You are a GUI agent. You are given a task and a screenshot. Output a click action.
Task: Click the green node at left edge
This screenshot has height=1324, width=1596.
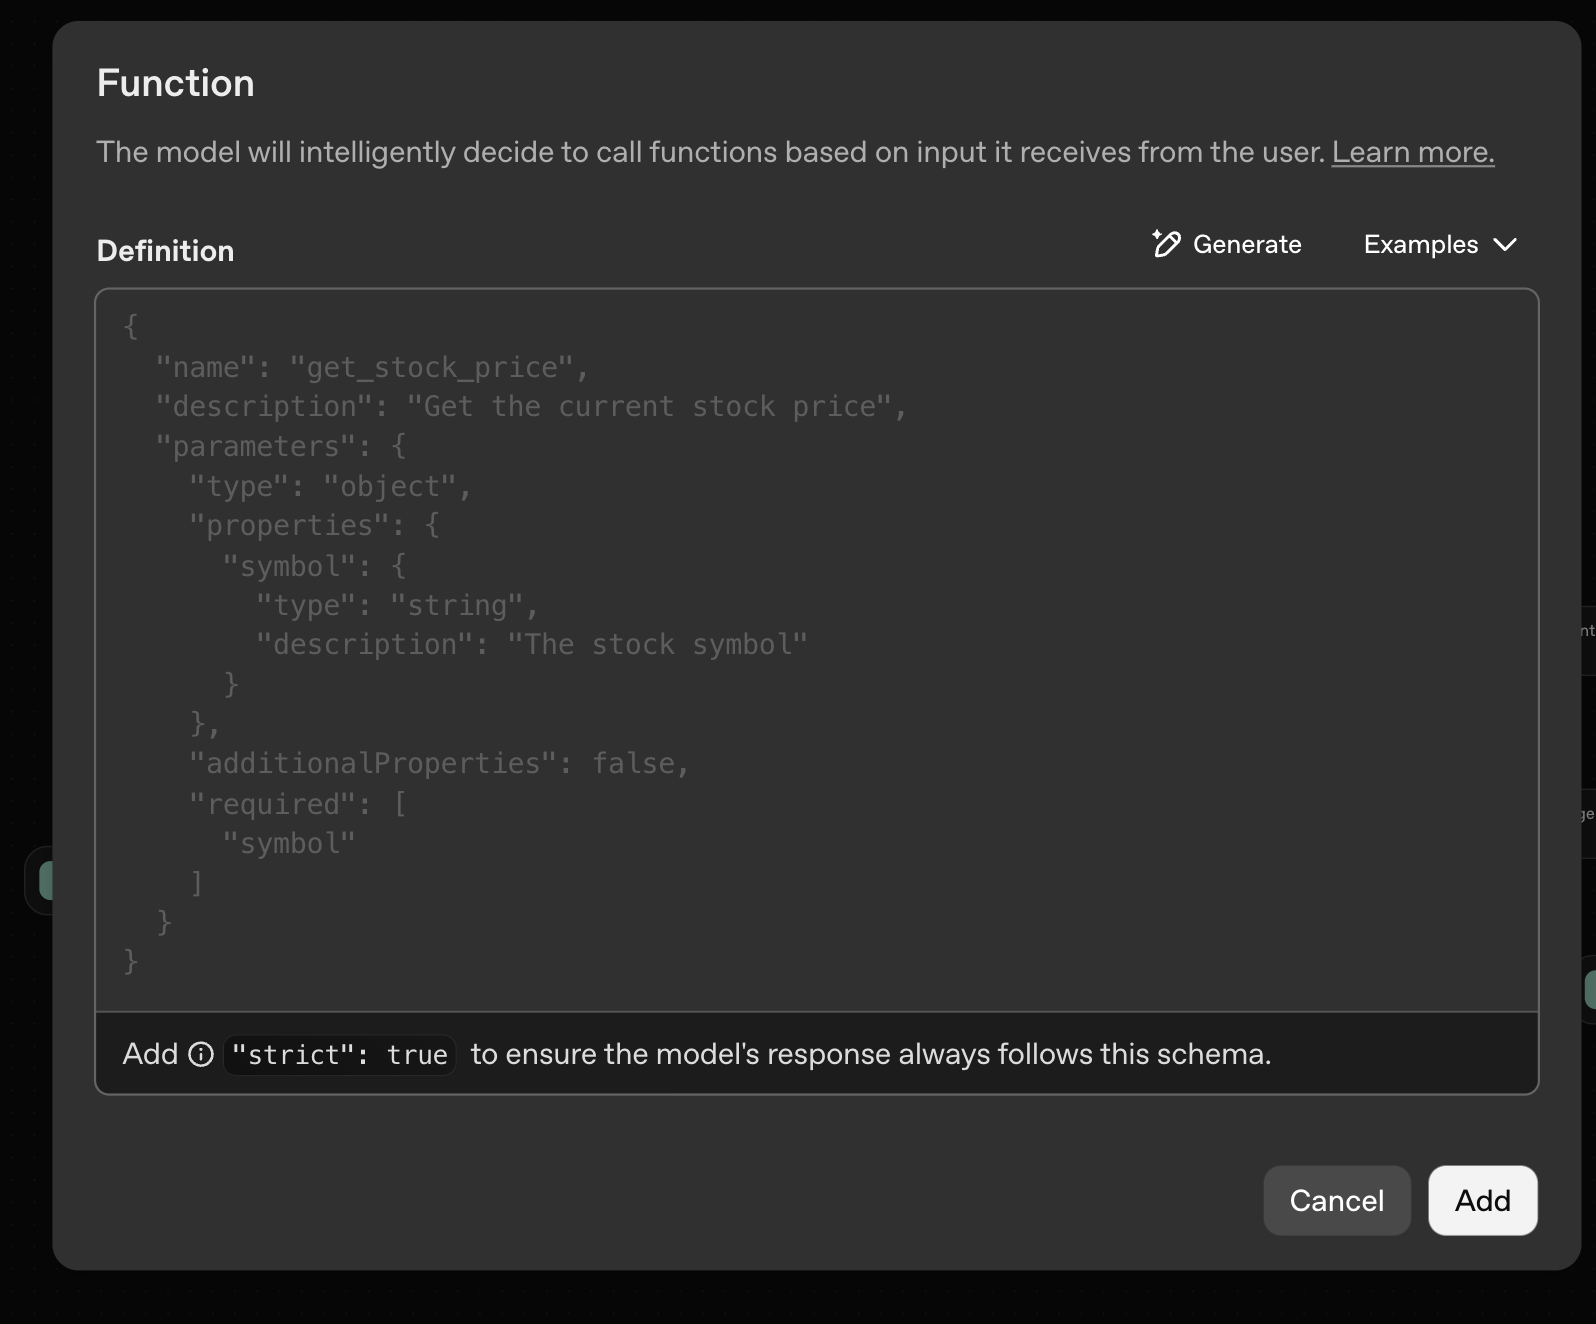[45, 881]
